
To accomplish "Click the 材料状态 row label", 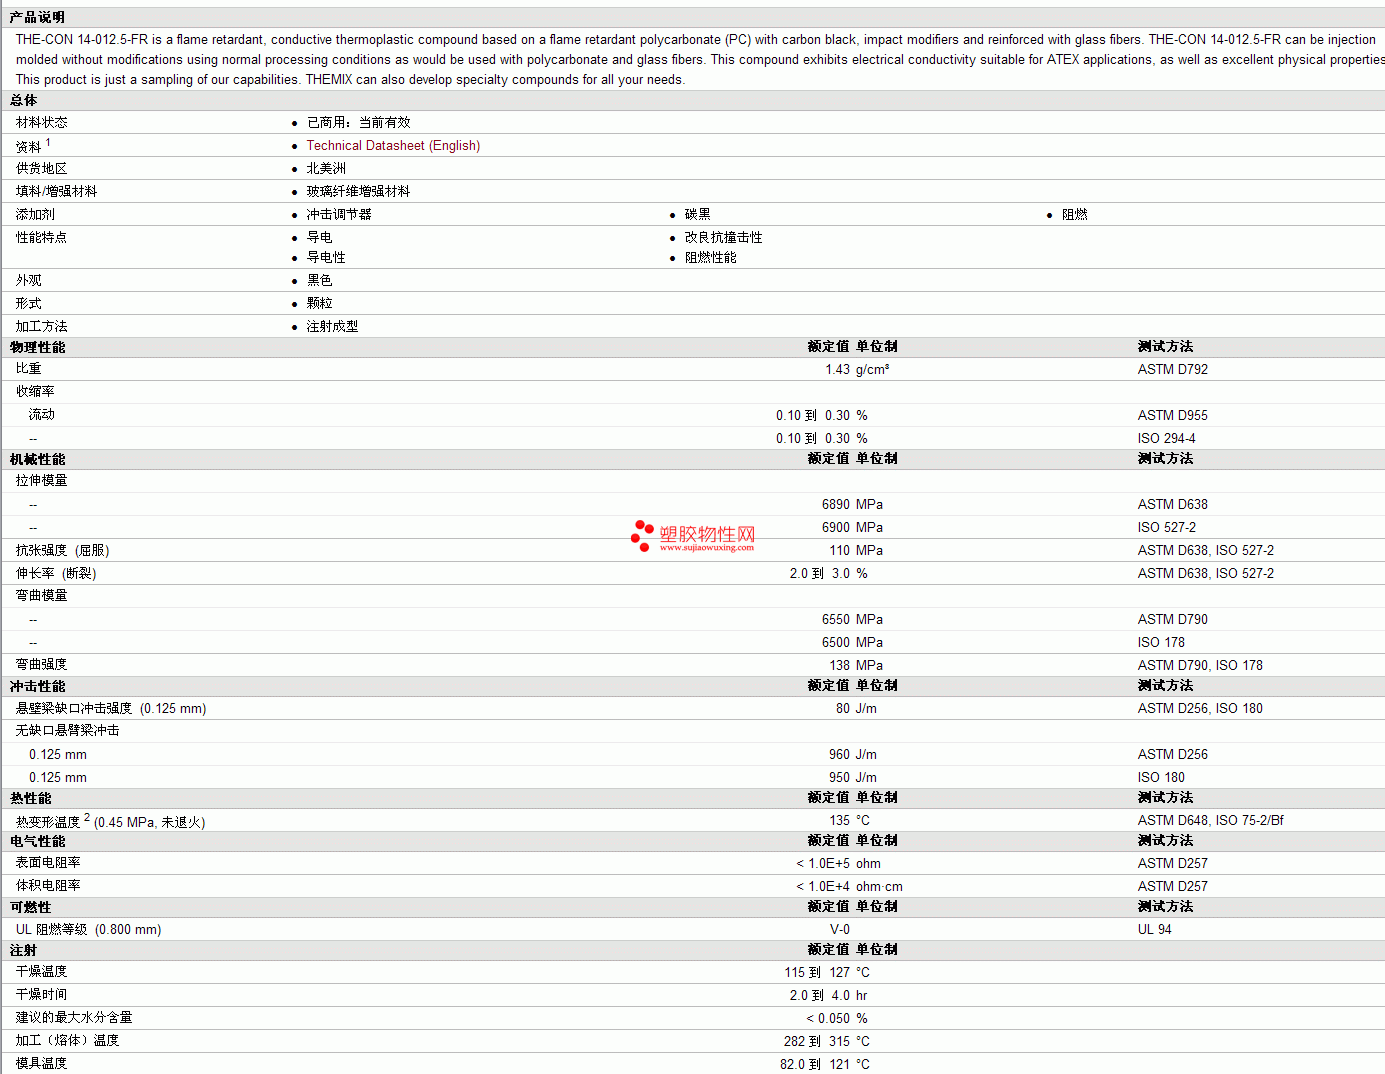I will point(42,123).
